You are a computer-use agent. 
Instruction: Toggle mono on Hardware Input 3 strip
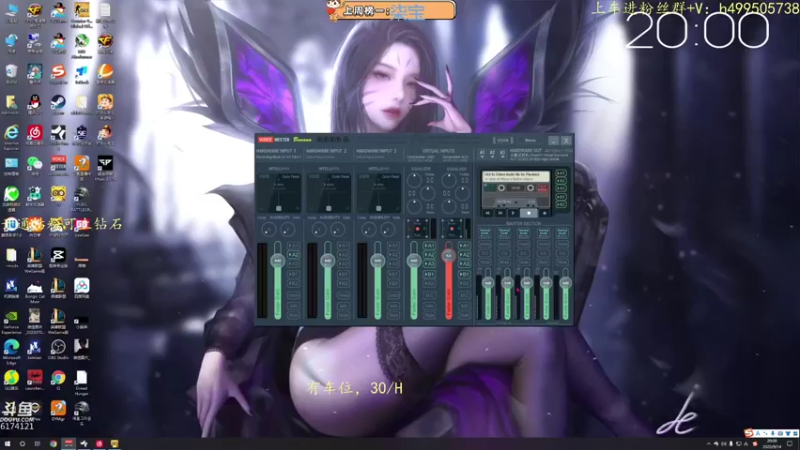[393, 295]
